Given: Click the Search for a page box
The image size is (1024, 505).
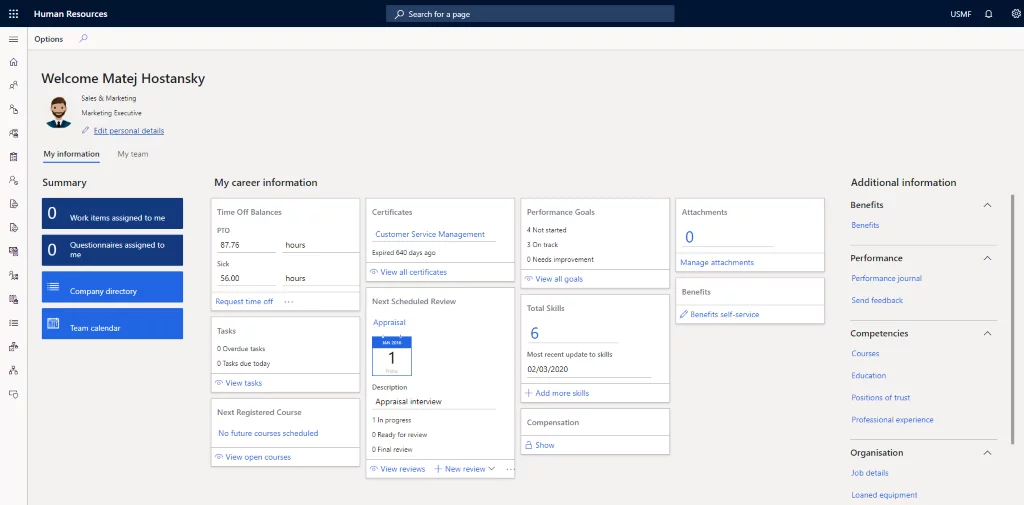Looking at the screenshot, I should (x=530, y=14).
